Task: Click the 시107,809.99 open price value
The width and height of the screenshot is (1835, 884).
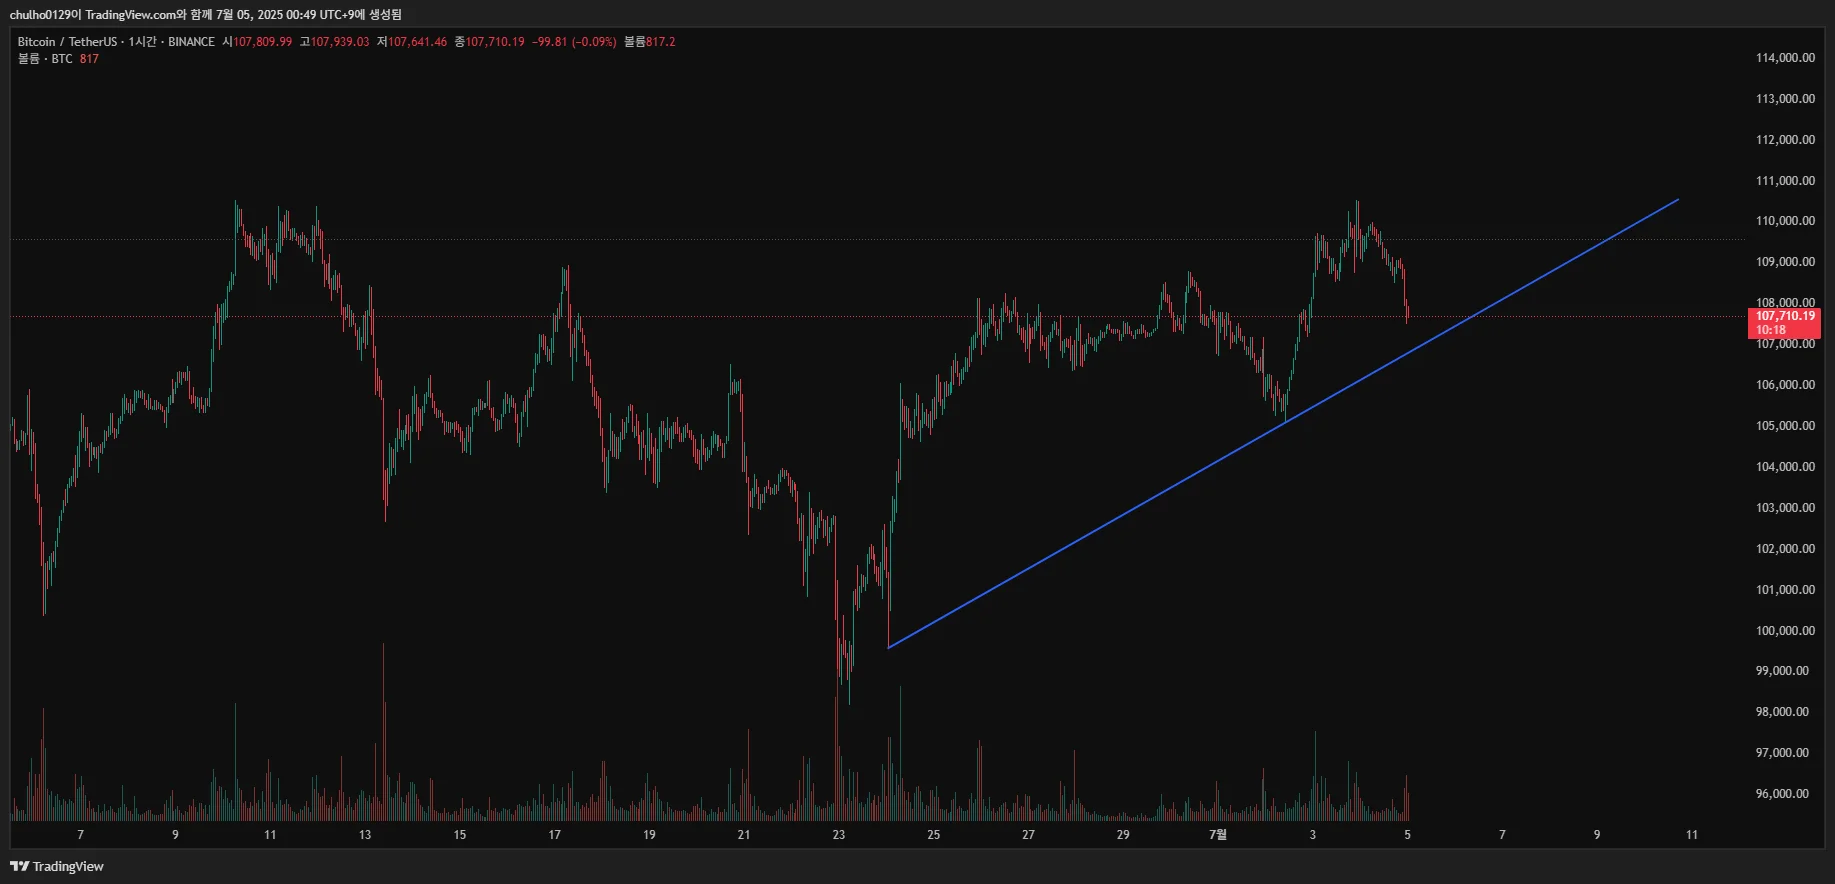Action: pyautogui.click(x=257, y=42)
